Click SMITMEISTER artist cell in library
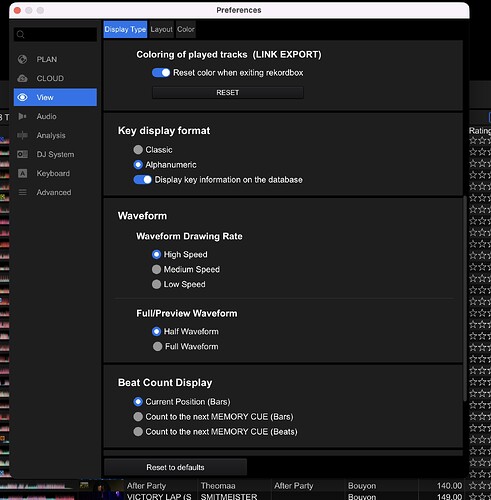Screen dimensions: 491x500 click(229, 497)
